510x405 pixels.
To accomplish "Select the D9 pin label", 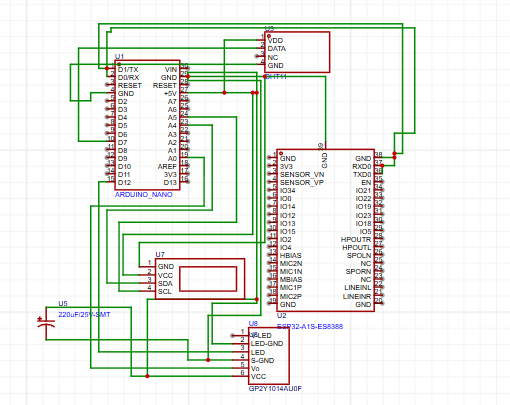I will point(122,159).
